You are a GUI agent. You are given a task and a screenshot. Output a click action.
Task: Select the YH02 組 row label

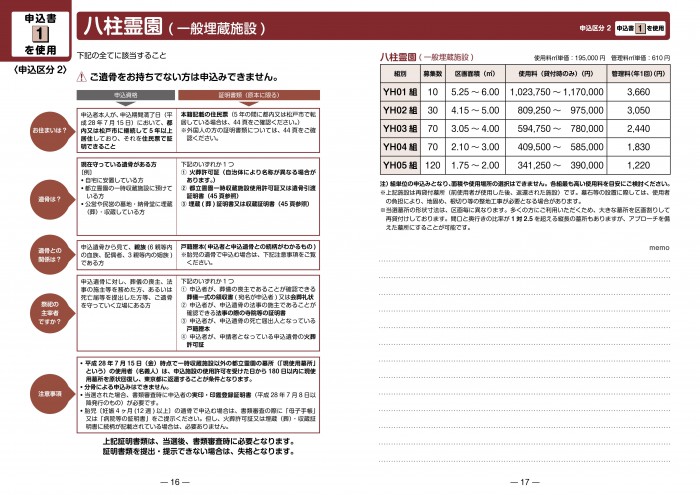click(x=400, y=110)
